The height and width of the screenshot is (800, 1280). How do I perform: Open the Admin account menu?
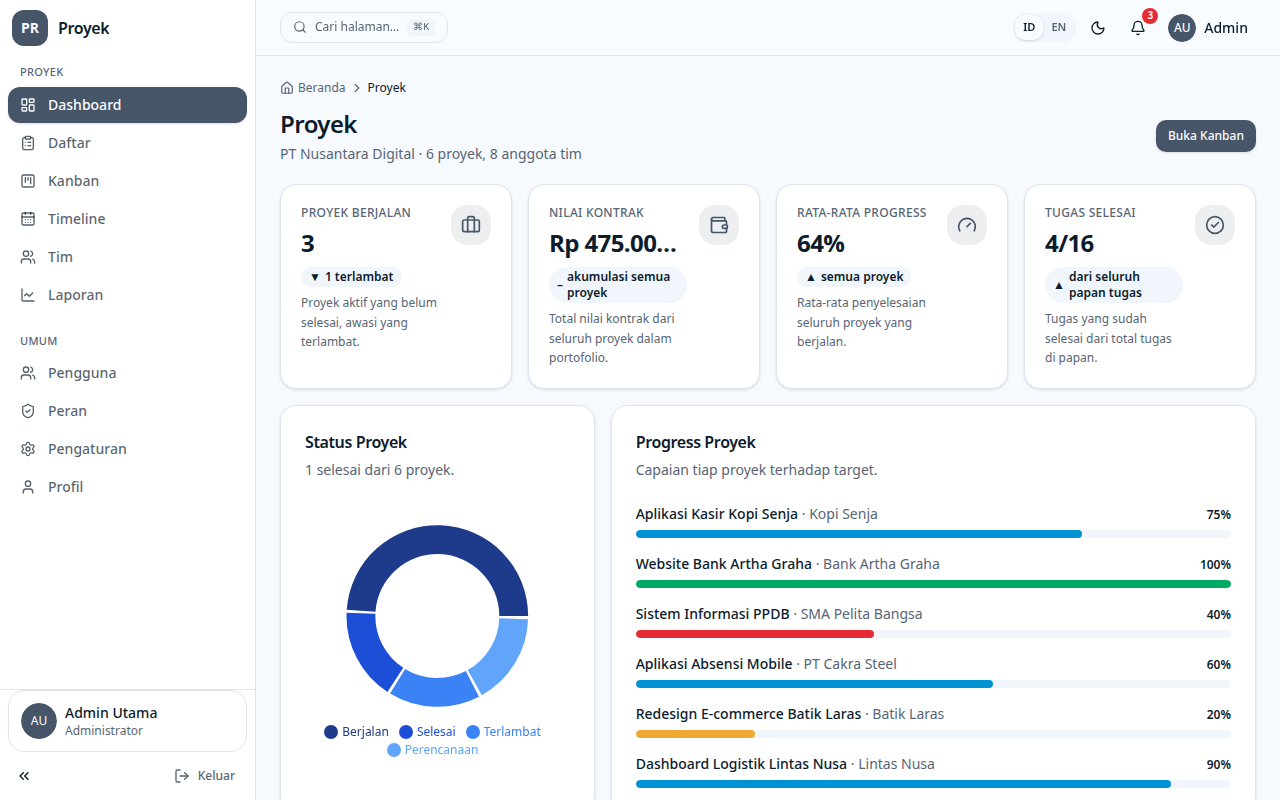click(x=1209, y=28)
